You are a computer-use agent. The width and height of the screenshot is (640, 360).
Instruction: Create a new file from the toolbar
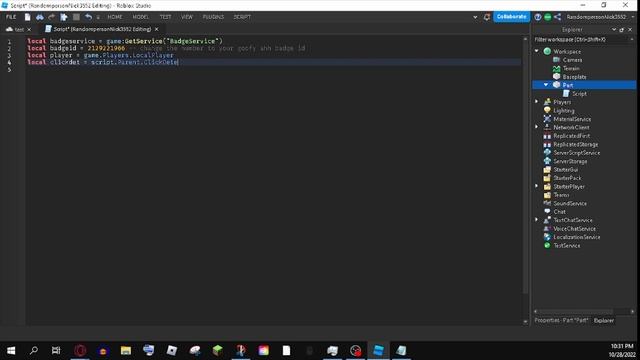click(27, 17)
